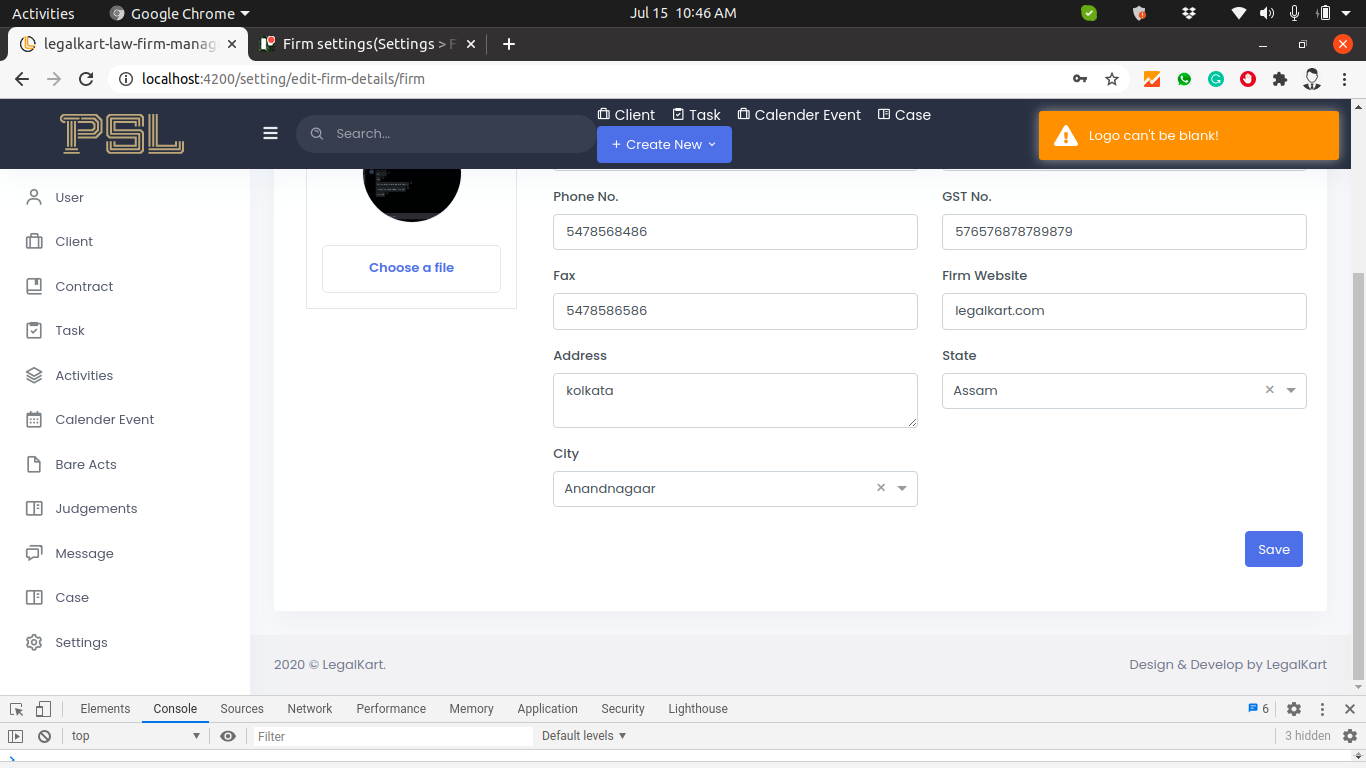The width and height of the screenshot is (1366, 768).
Task: Click the Firm Website input field
Action: click(1123, 311)
